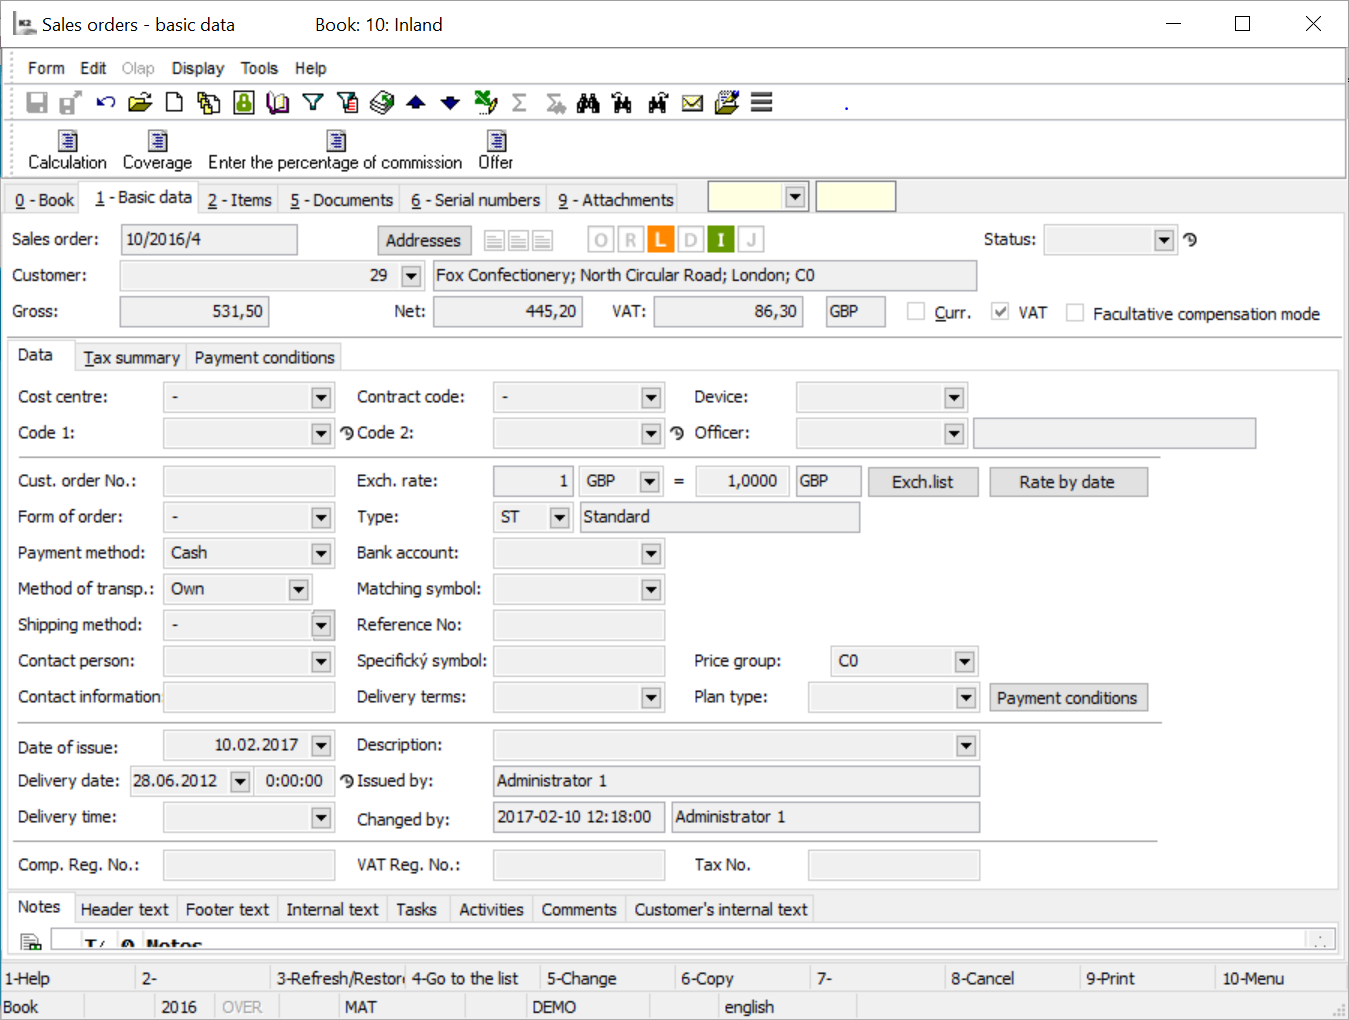Open the Description dropdown

966,745
